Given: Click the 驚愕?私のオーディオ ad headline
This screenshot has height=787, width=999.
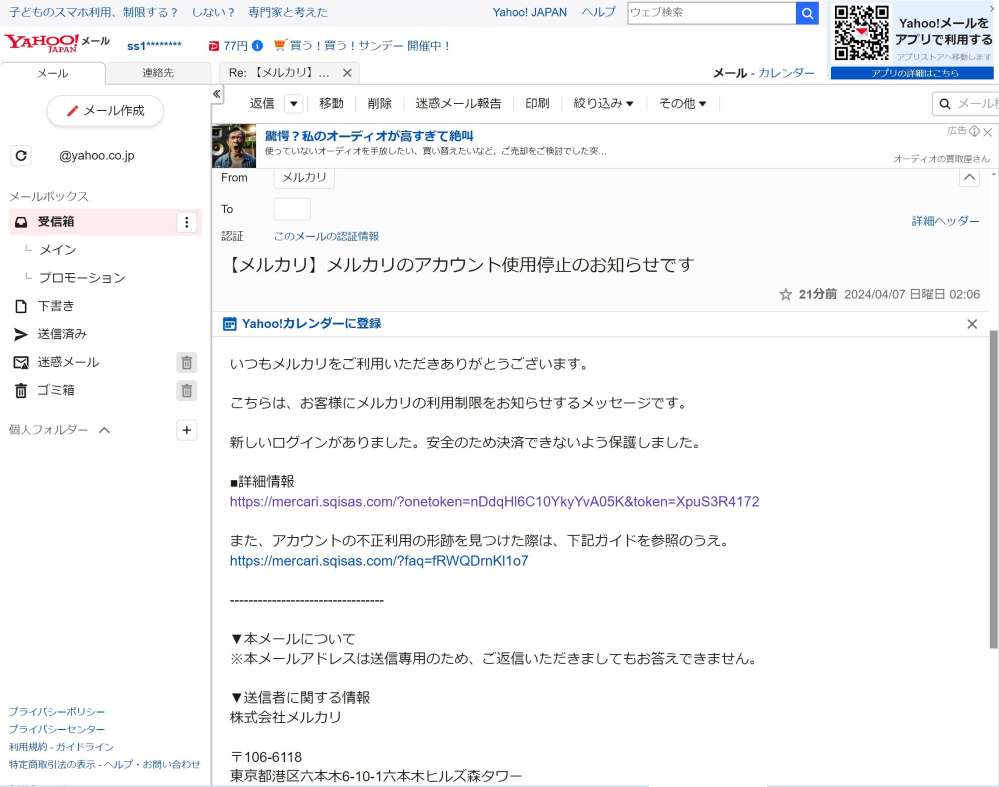Looking at the screenshot, I should click(369, 136).
